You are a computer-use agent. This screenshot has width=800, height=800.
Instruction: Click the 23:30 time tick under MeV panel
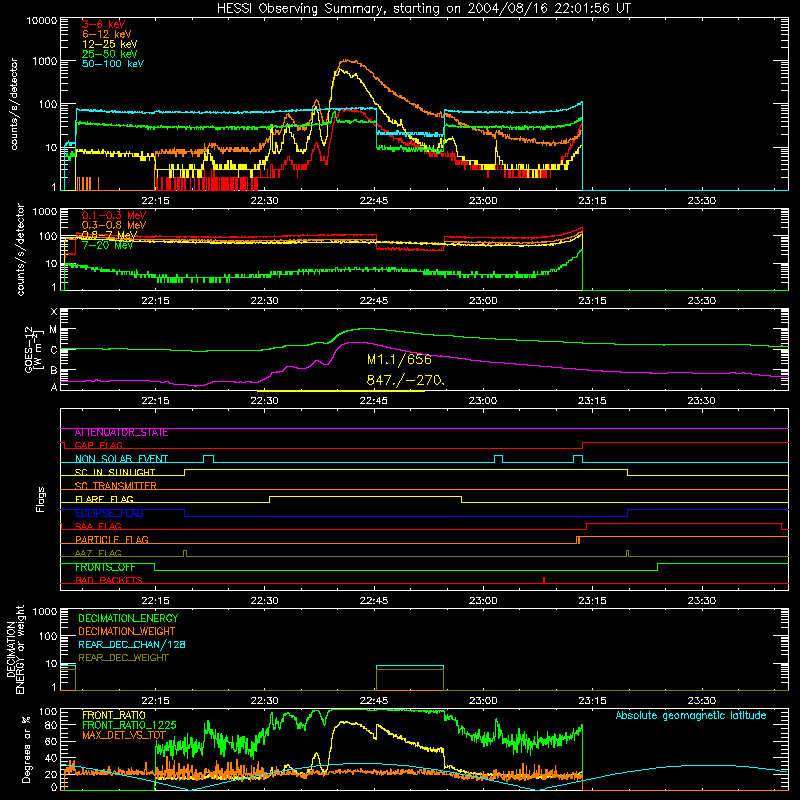pyautogui.click(x=702, y=301)
